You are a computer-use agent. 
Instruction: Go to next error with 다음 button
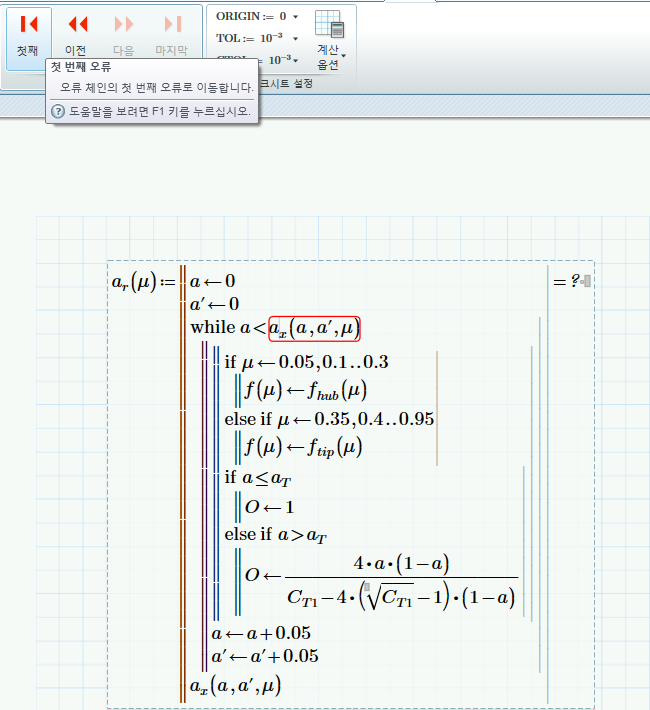[x=124, y=36]
